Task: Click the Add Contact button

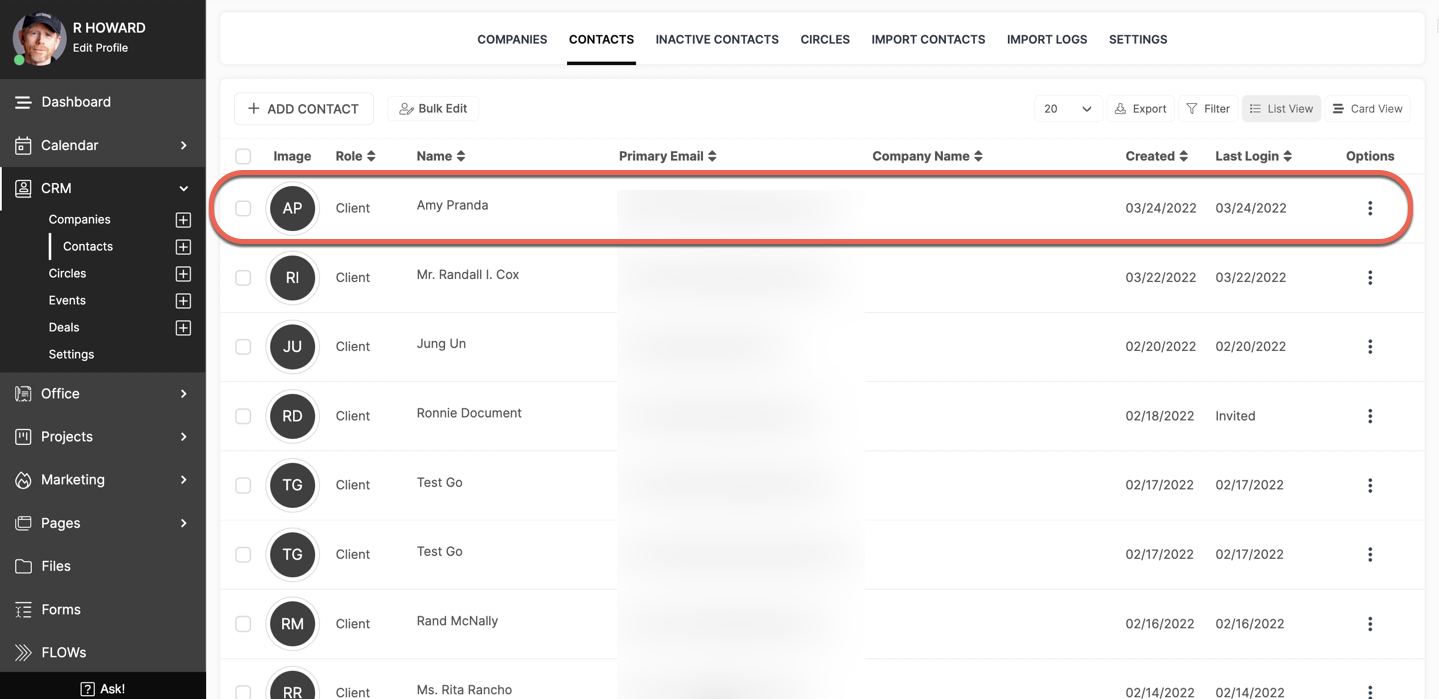Action: [304, 109]
